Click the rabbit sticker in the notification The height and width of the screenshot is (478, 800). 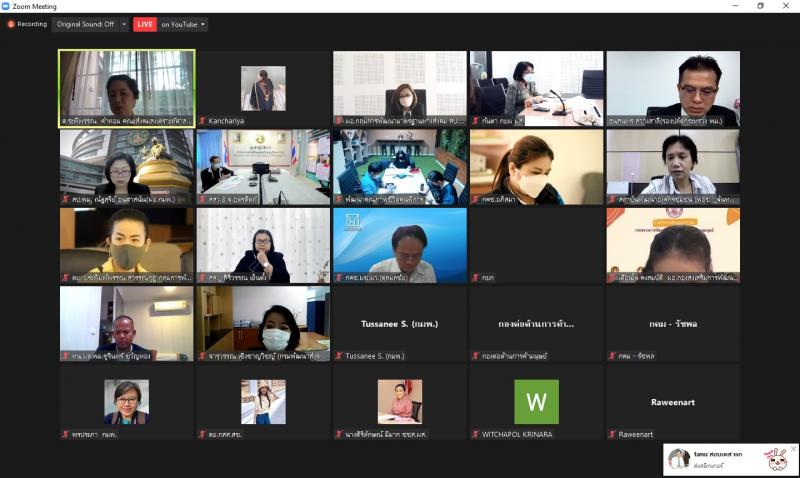pyautogui.click(x=775, y=459)
